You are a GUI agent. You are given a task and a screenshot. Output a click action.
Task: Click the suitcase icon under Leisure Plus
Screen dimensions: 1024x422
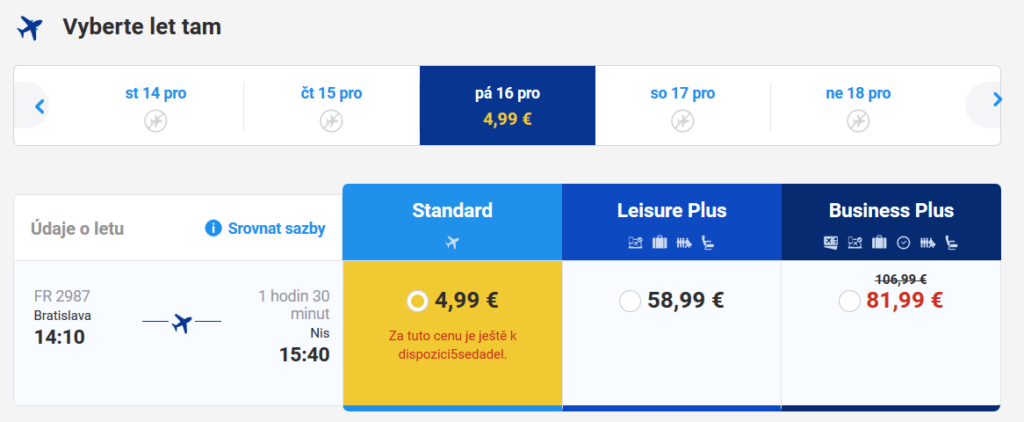click(x=660, y=243)
